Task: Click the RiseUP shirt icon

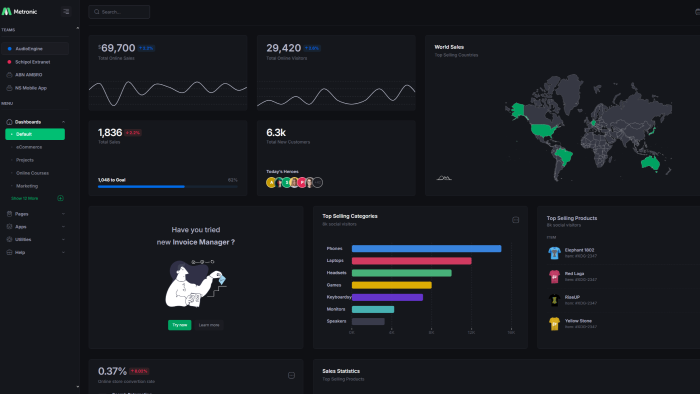Action: 554,300
